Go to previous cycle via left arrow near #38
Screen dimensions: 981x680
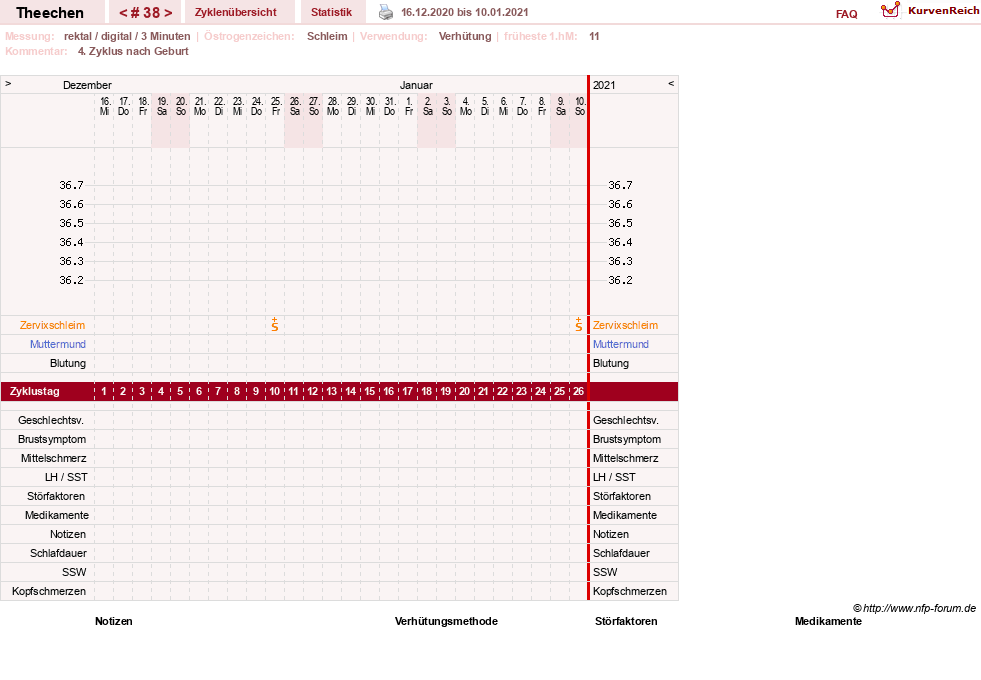point(123,13)
